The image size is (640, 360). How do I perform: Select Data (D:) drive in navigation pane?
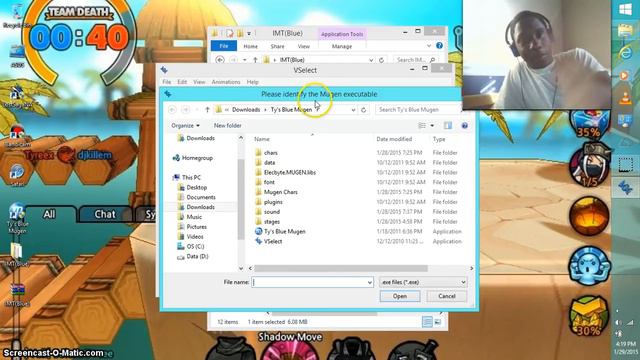[193, 256]
